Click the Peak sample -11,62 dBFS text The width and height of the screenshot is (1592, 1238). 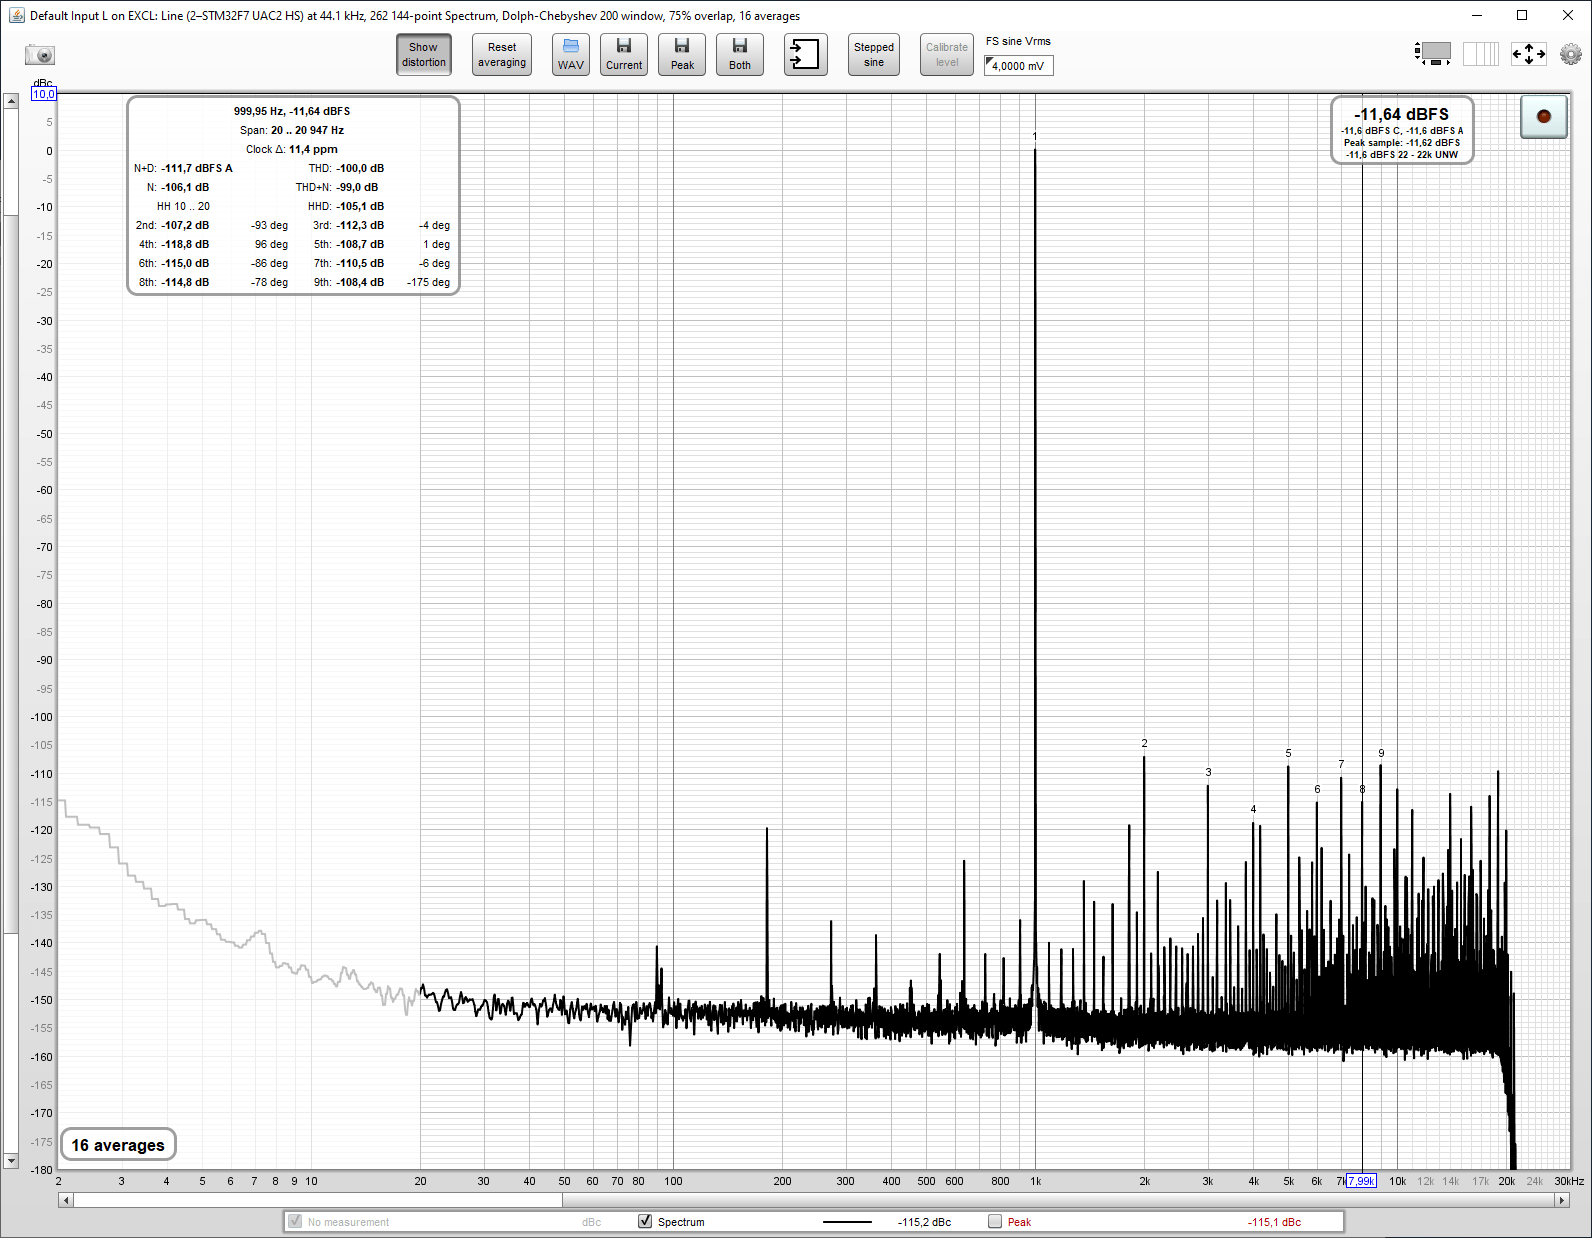pos(1402,143)
